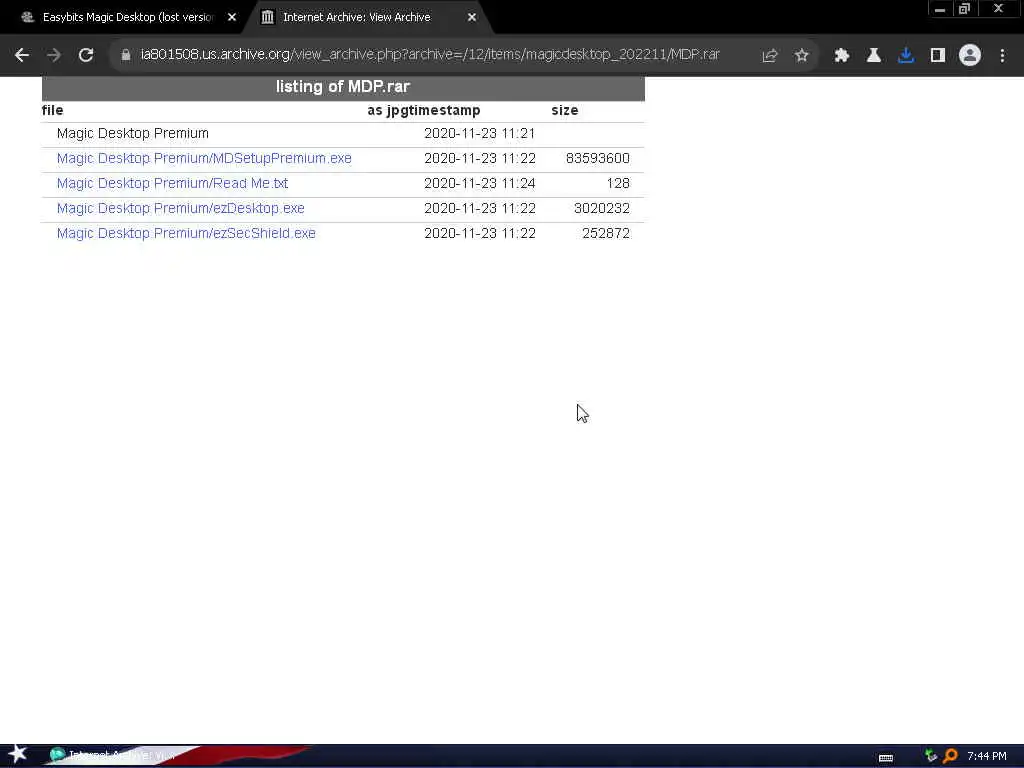
Task: Go back to the previous page
Action: [x=22, y=56]
